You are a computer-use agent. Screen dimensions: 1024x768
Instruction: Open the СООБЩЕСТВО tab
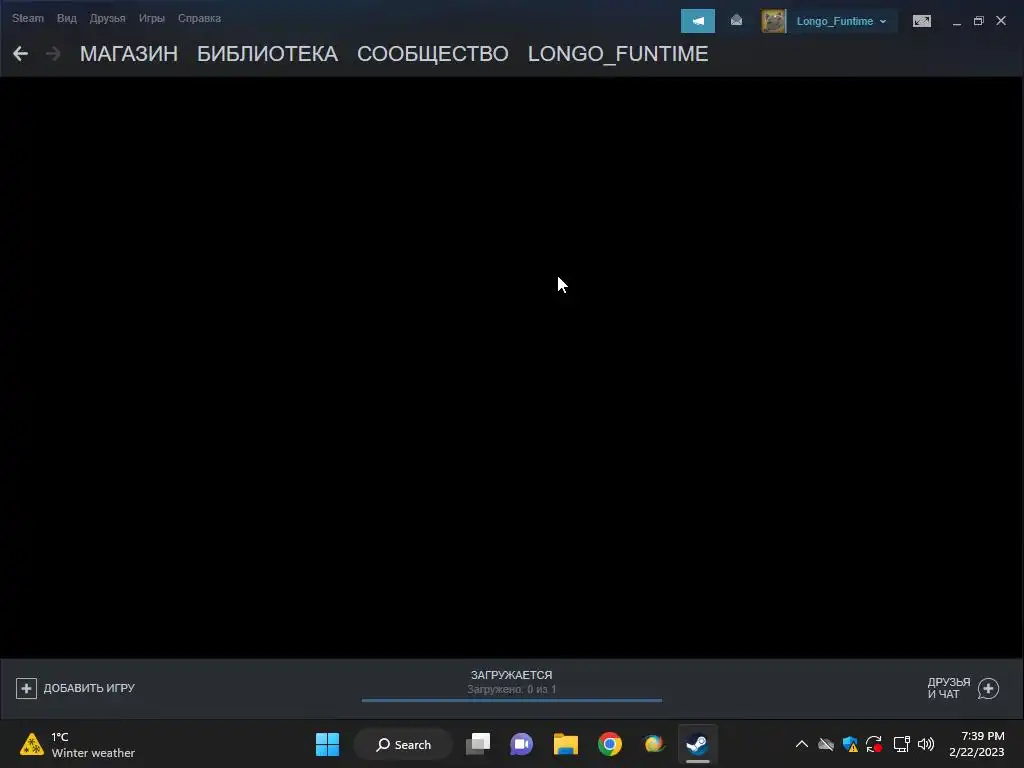pyautogui.click(x=432, y=54)
